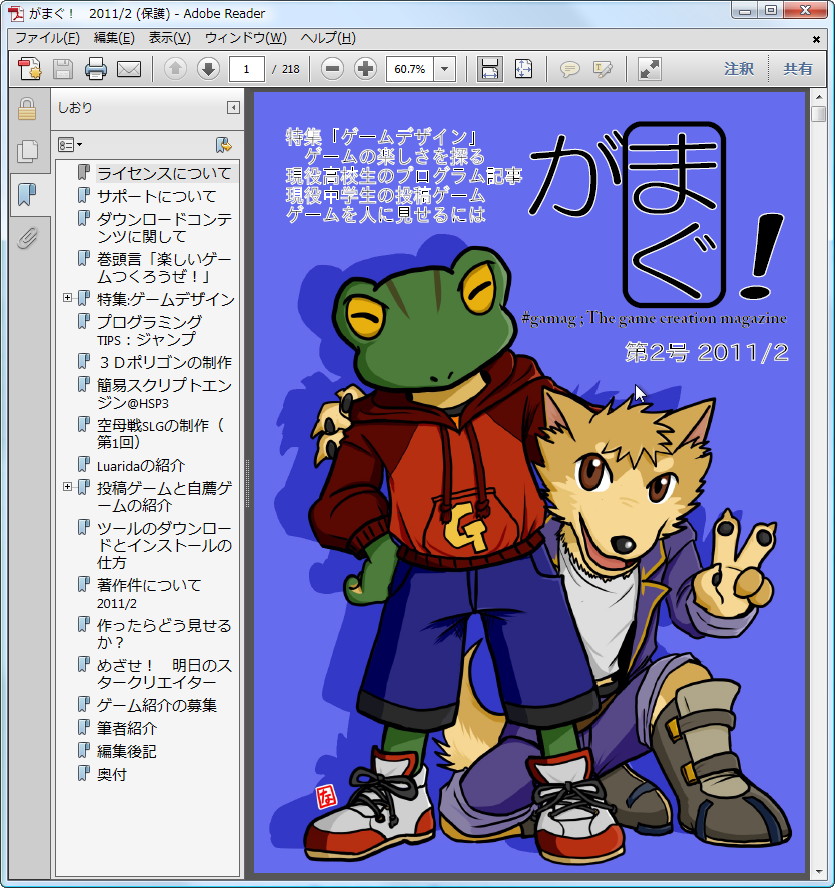Minimize the Adobe Reader window
This screenshot has width=835, height=888.
[745, 10]
